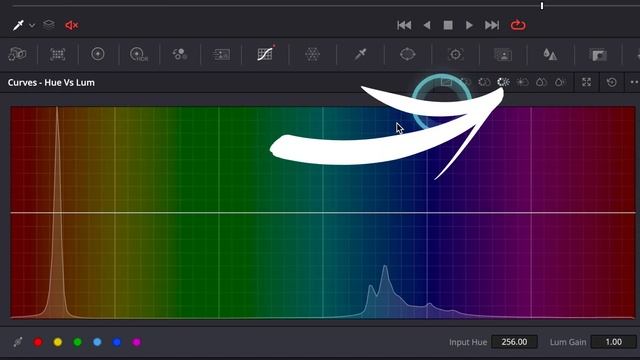Open the Motion Effects palette
640x360 pixels.
pos(221,54)
